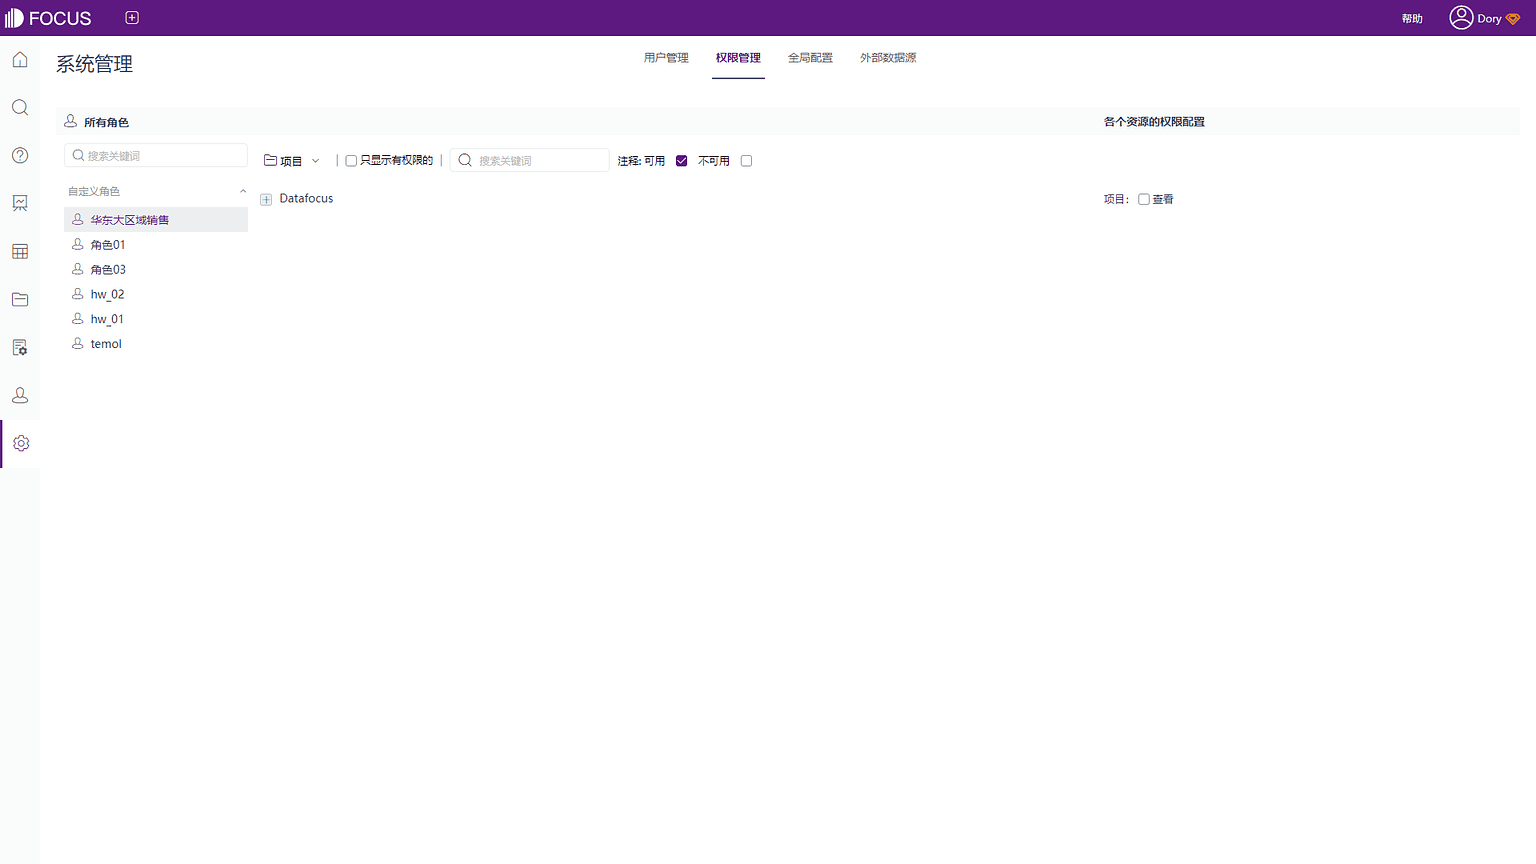The width and height of the screenshot is (1536, 864).
Task: Switch to 权限管理 tab
Action: [x=738, y=58]
